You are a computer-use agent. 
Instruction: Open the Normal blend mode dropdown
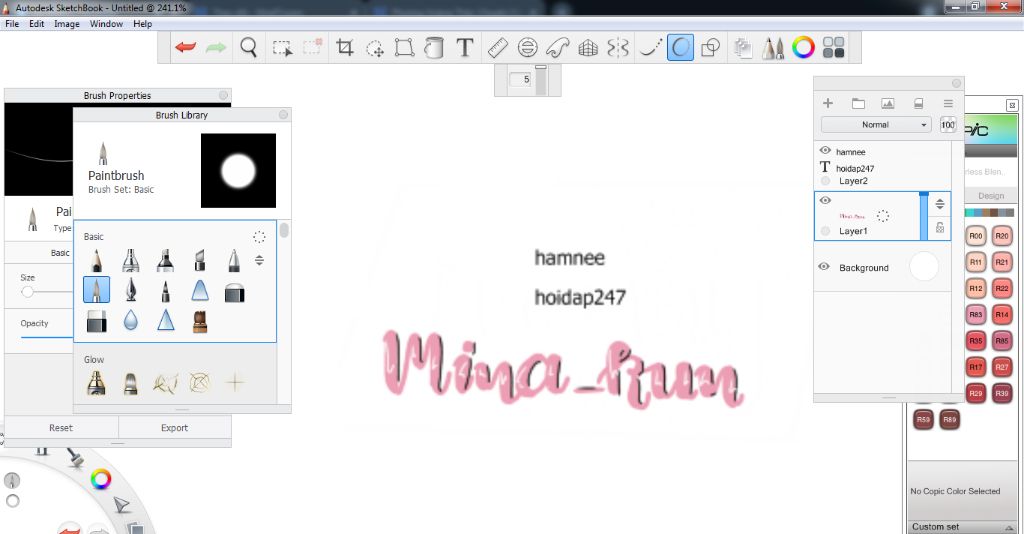click(x=876, y=125)
